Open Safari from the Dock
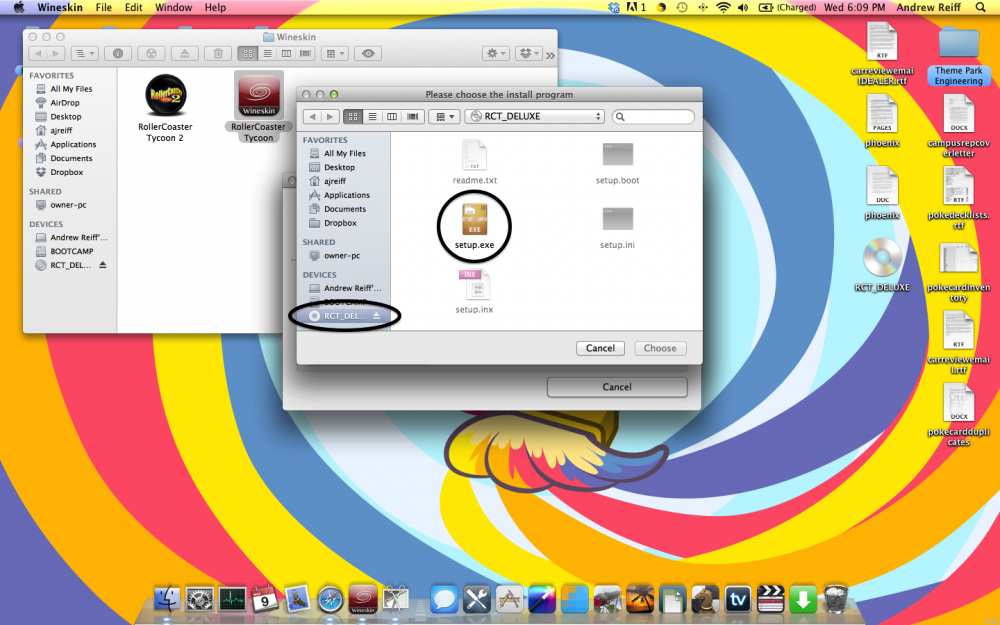This screenshot has width=1000, height=625. [330, 599]
